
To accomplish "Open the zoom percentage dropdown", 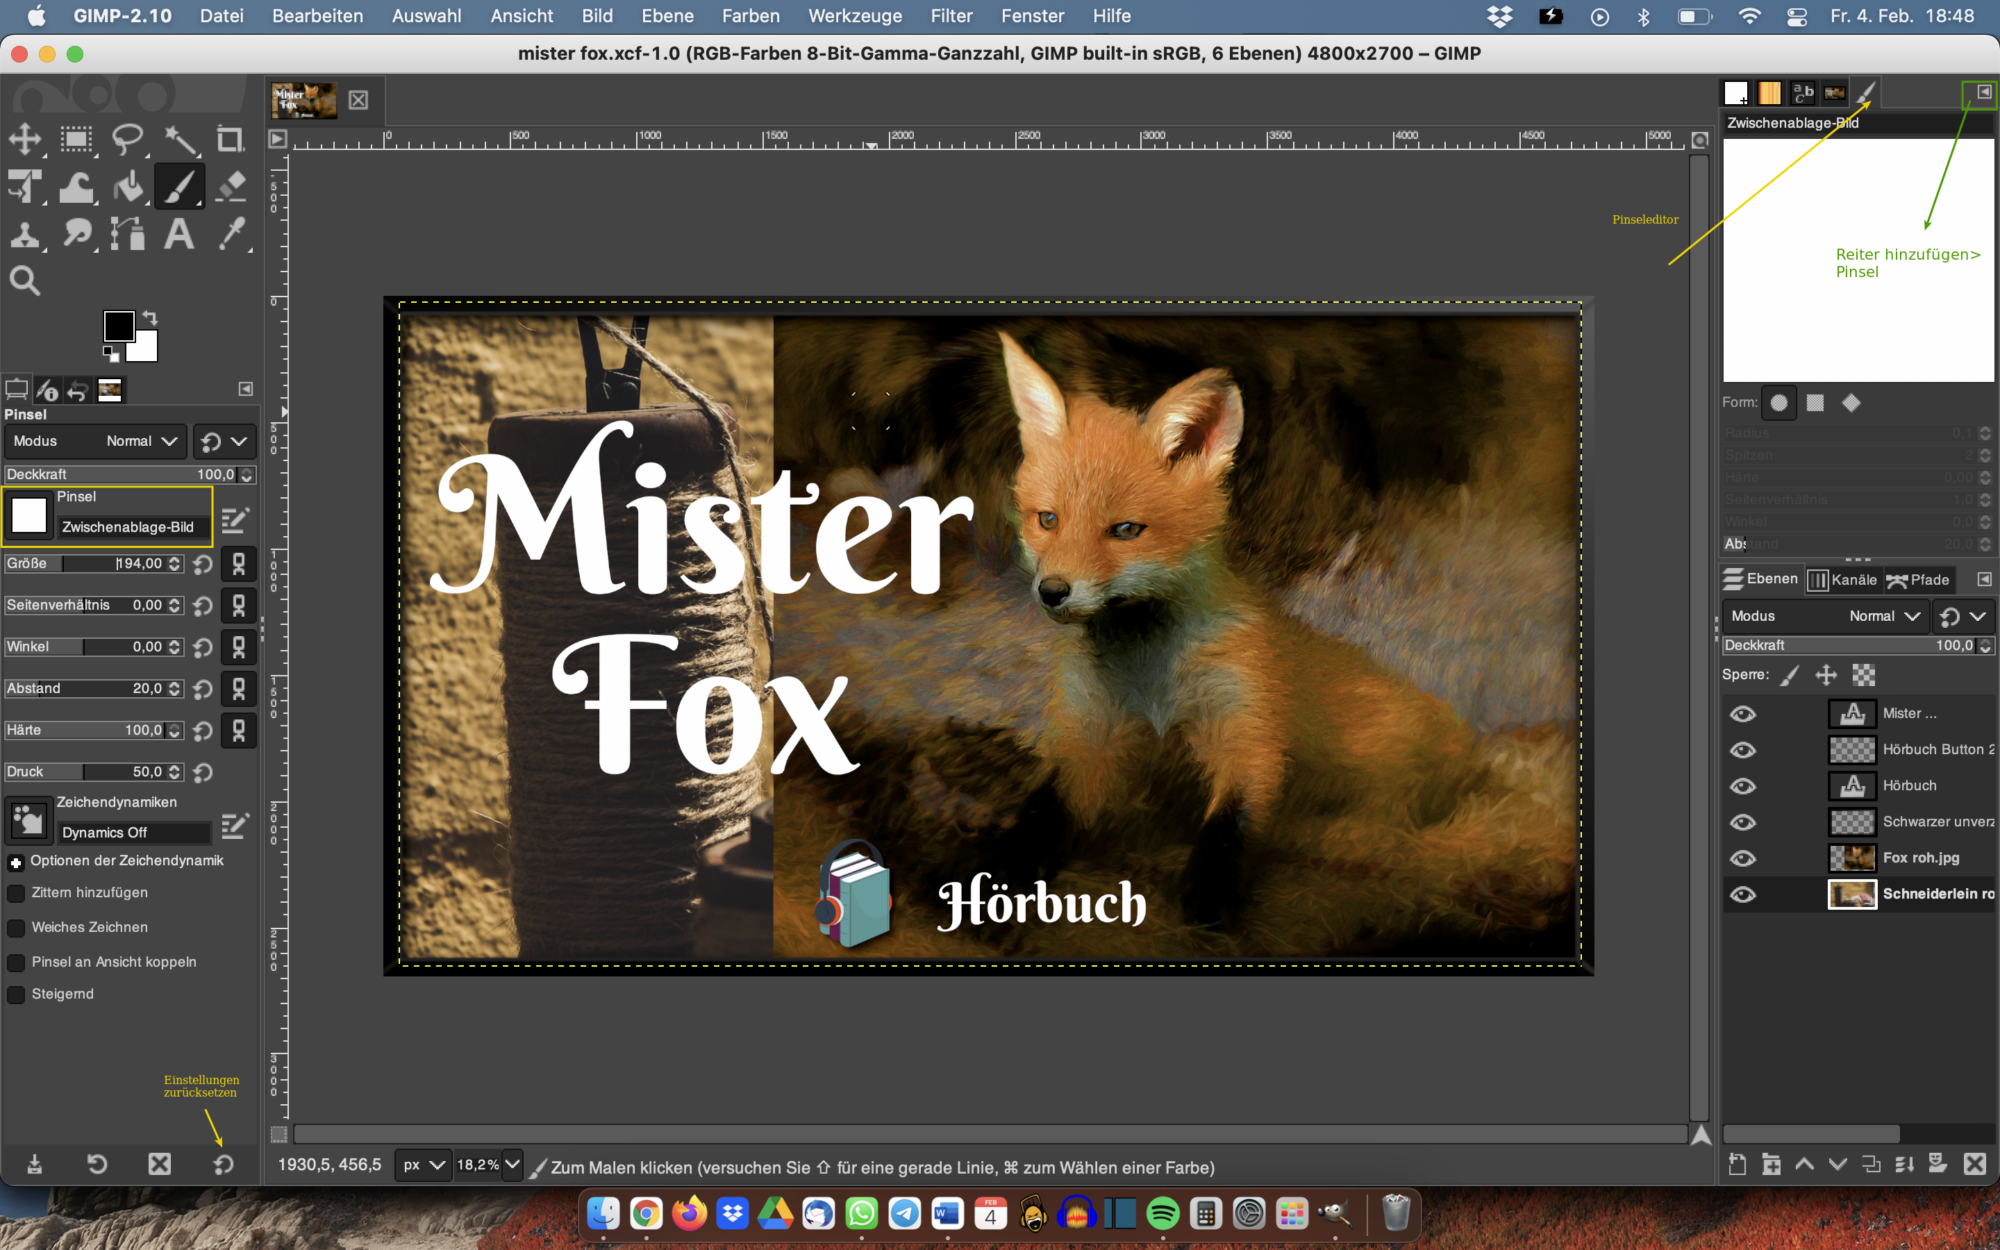I will point(512,1165).
